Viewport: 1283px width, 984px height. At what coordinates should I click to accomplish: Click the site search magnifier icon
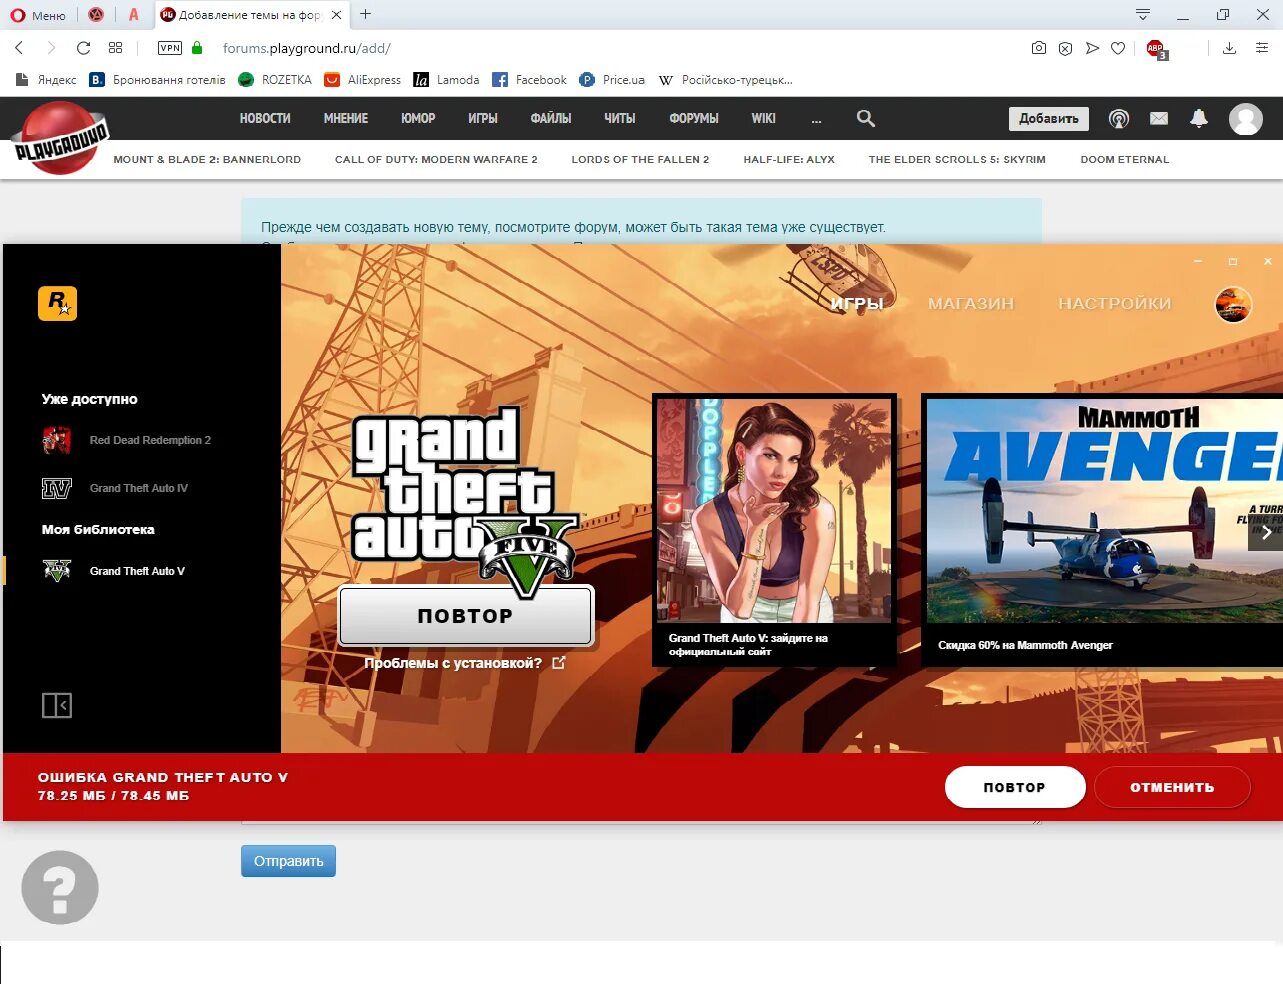pyautogui.click(x=866, y=118)
